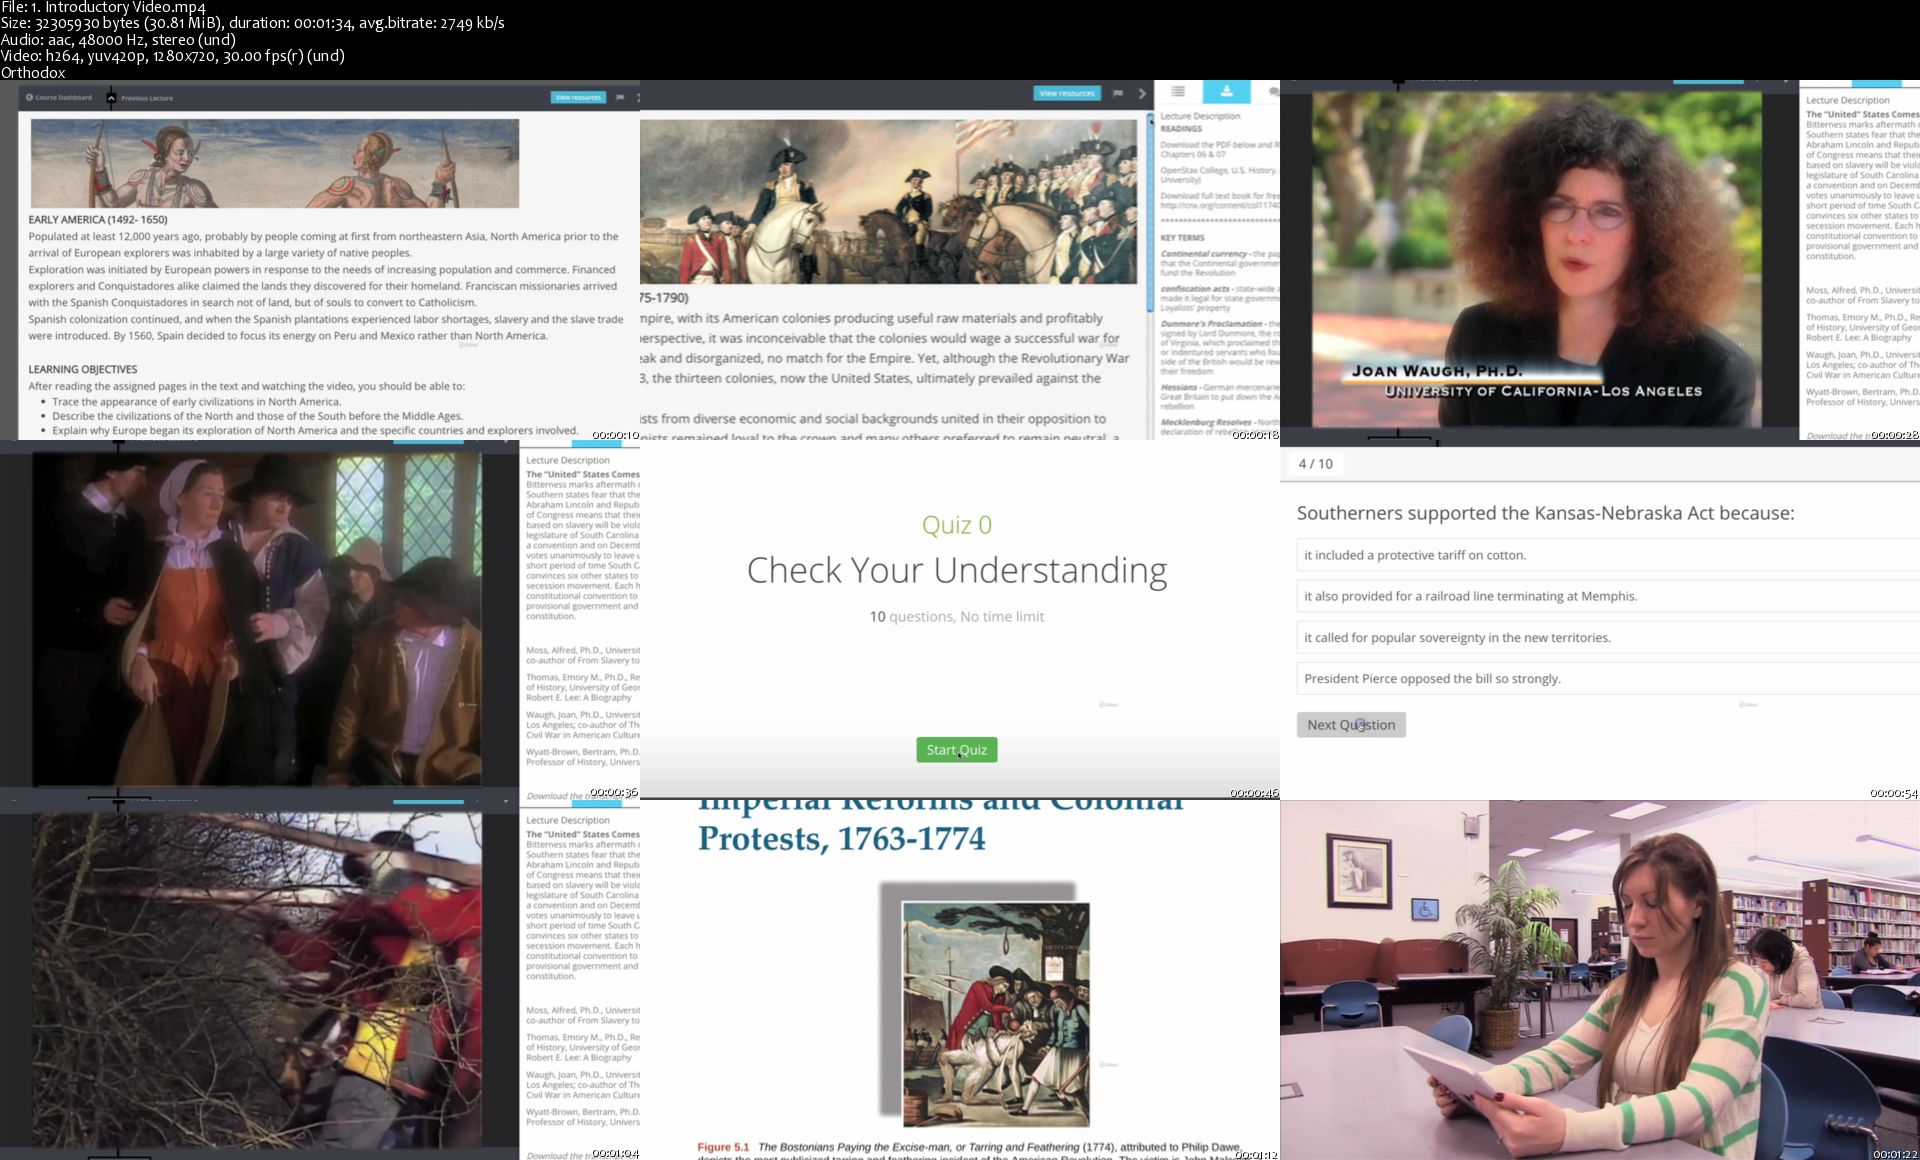Click Protests, 1763-1774 chapter title
This screenshot has width=1920, height=1160.
pyautogui.click(x=842, y=838)
